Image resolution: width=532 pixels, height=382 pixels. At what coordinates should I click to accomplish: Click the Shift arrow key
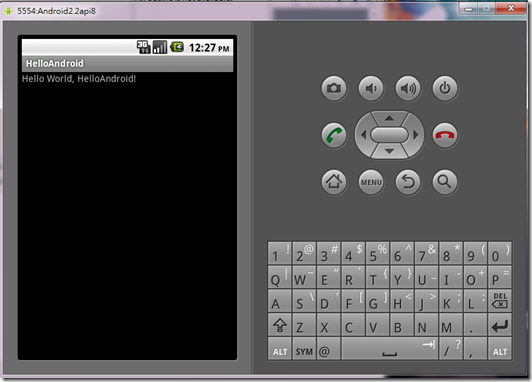pos(280,325)
